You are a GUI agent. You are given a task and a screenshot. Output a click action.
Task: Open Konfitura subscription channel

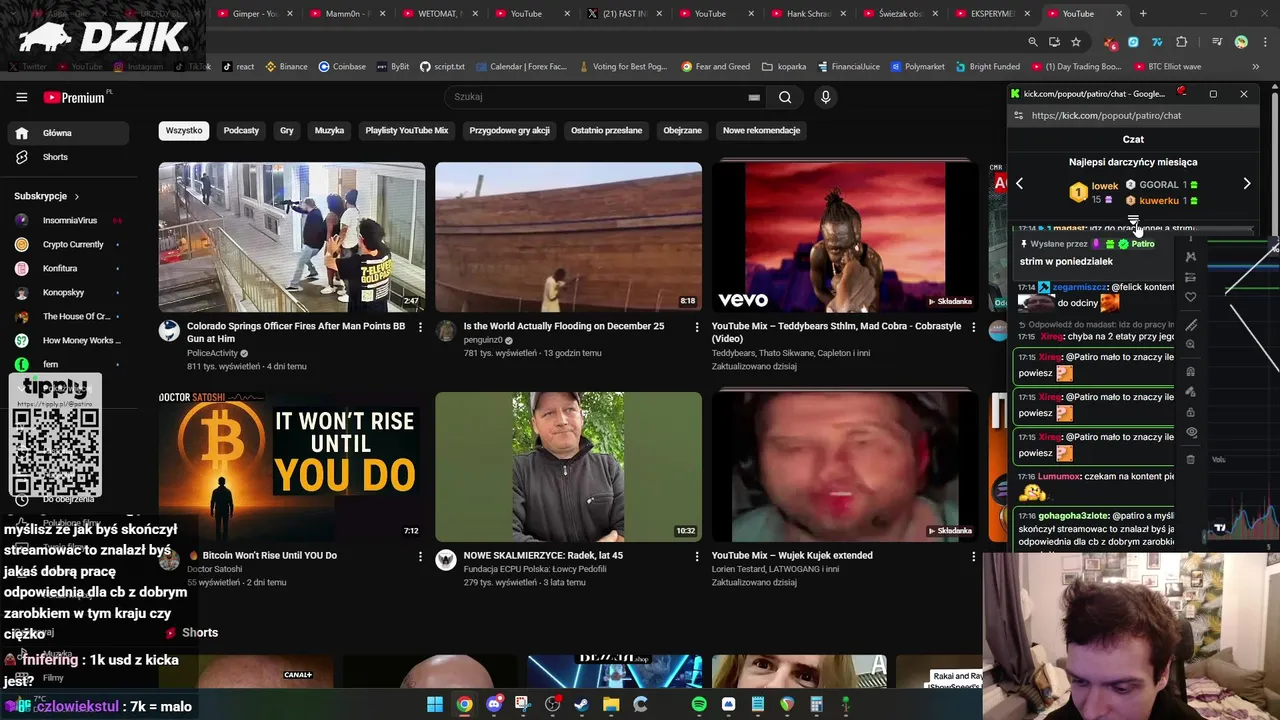(x=60, y=268)
